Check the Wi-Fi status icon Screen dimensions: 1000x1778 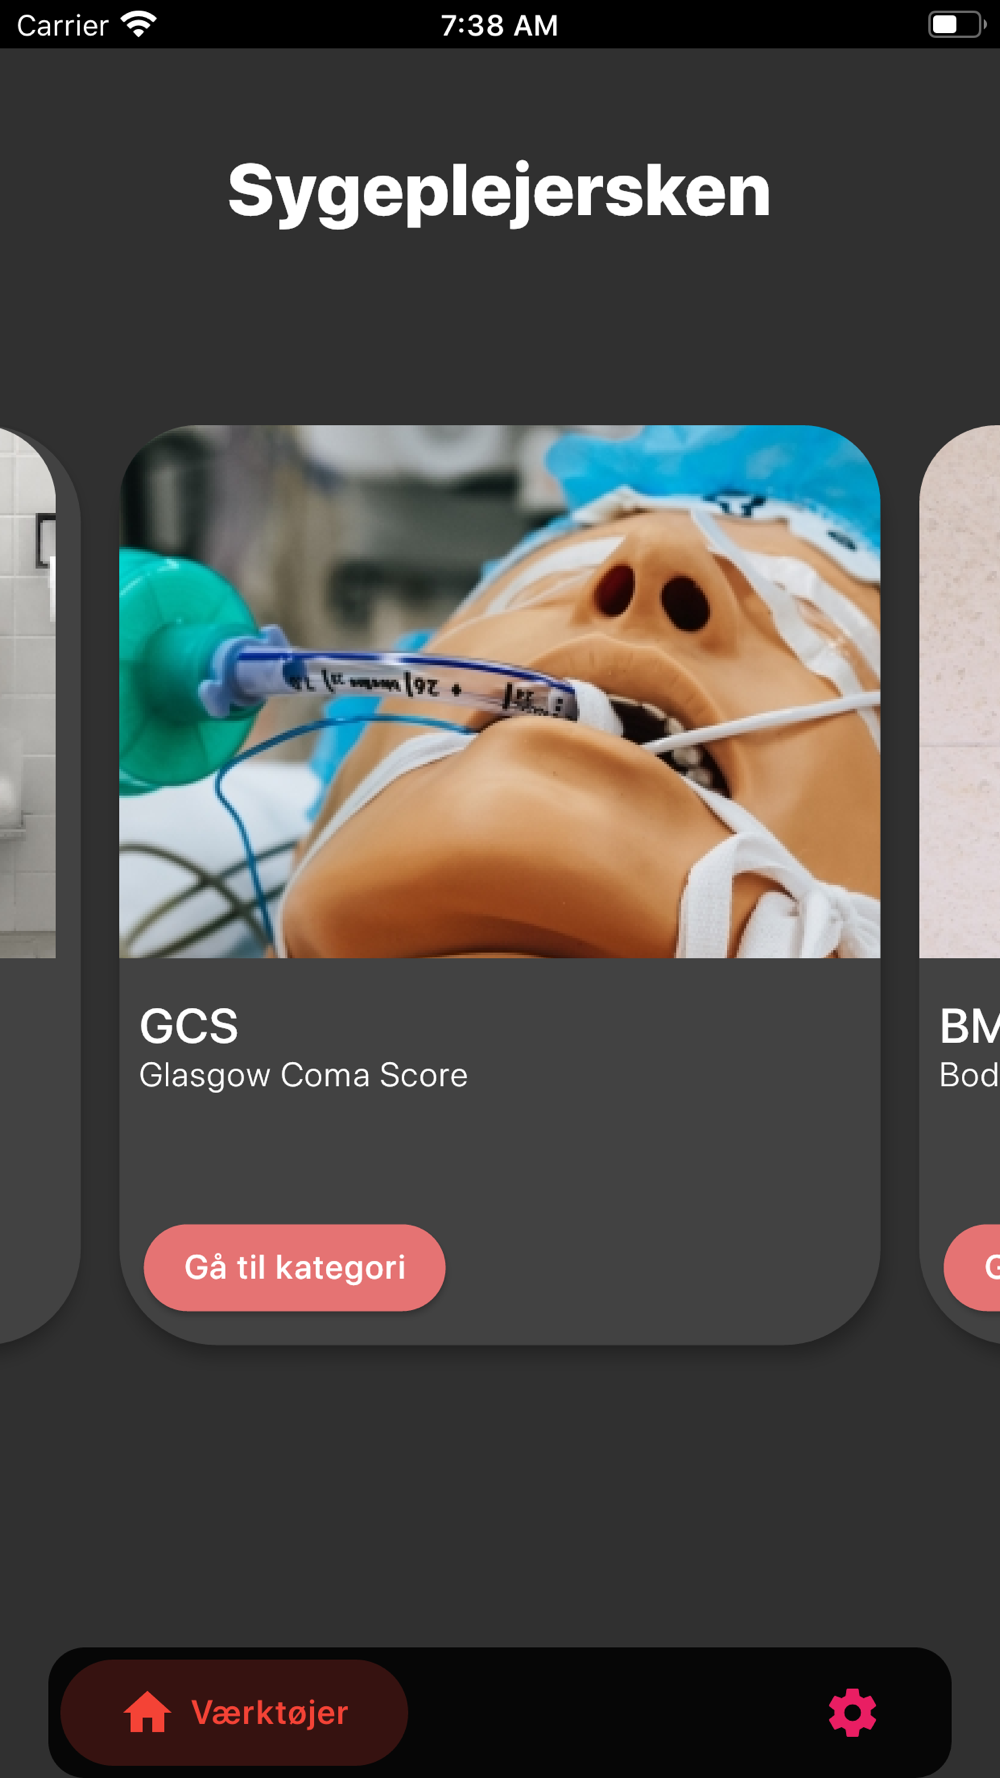139,24
